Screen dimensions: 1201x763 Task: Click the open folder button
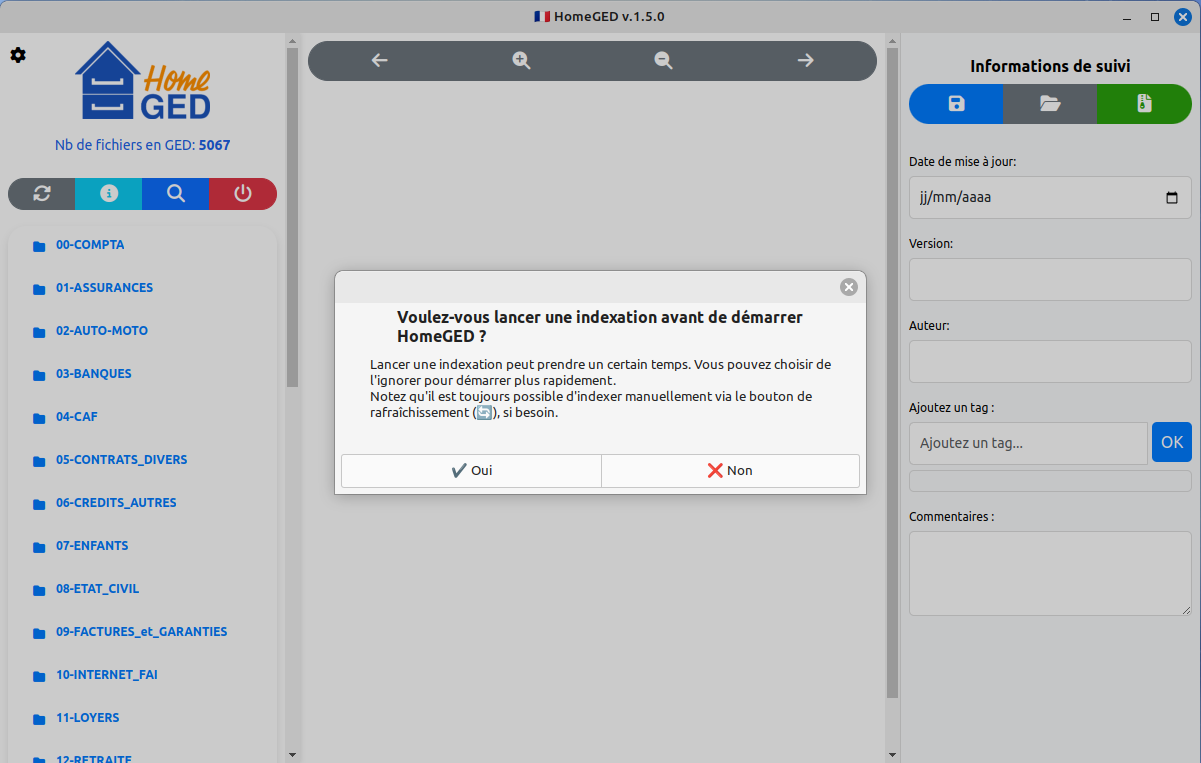1050,104
